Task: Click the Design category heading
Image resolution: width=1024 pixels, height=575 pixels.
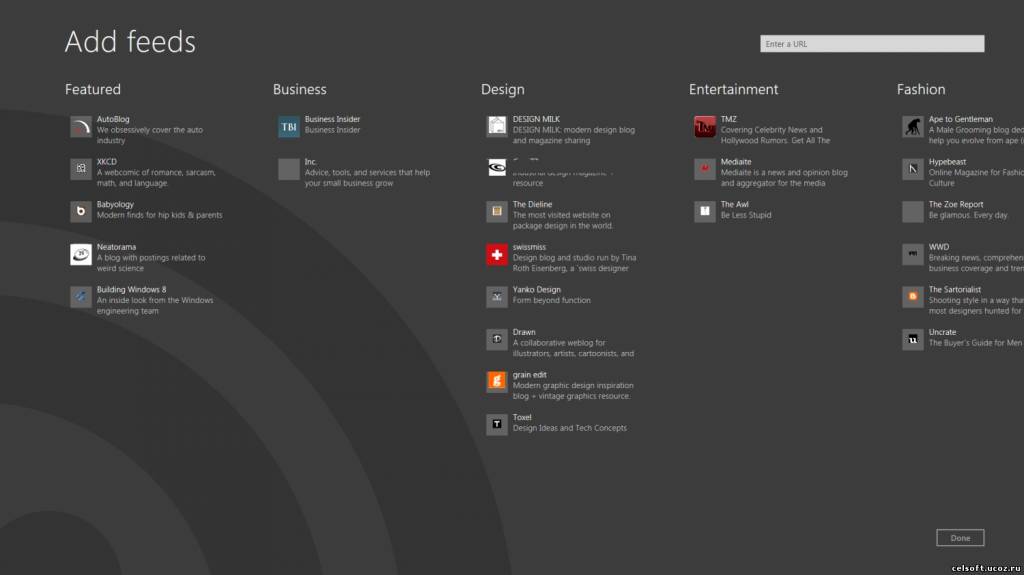Action: 503,89
